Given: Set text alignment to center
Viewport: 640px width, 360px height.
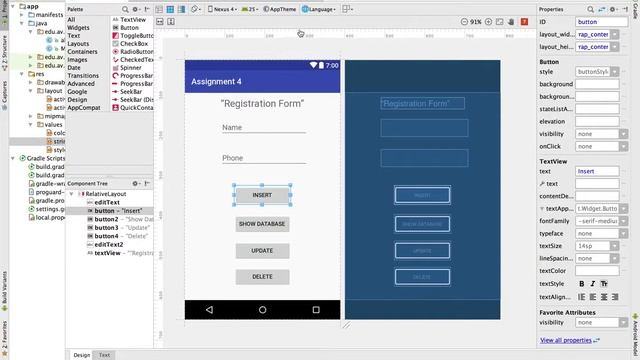Looking at the screenshot, I should [x=604, y=297].
